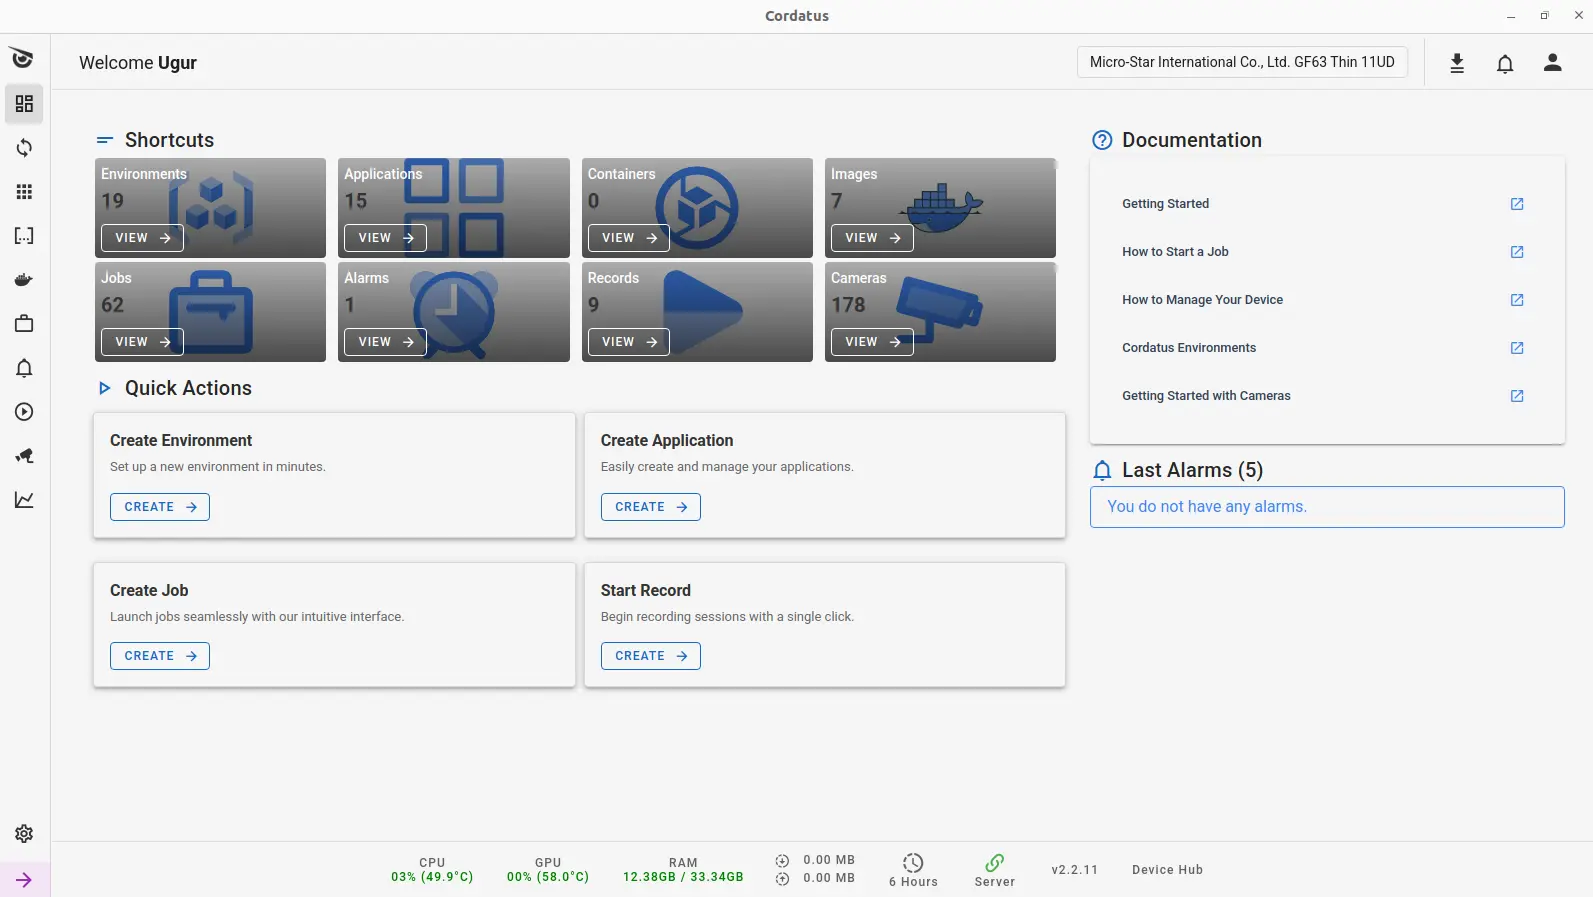Image resolution: width=1593 pixels, height=897 pixels.
Task: Open the Alarms bell icon in sidebar
Action: [x=24, y=368]
